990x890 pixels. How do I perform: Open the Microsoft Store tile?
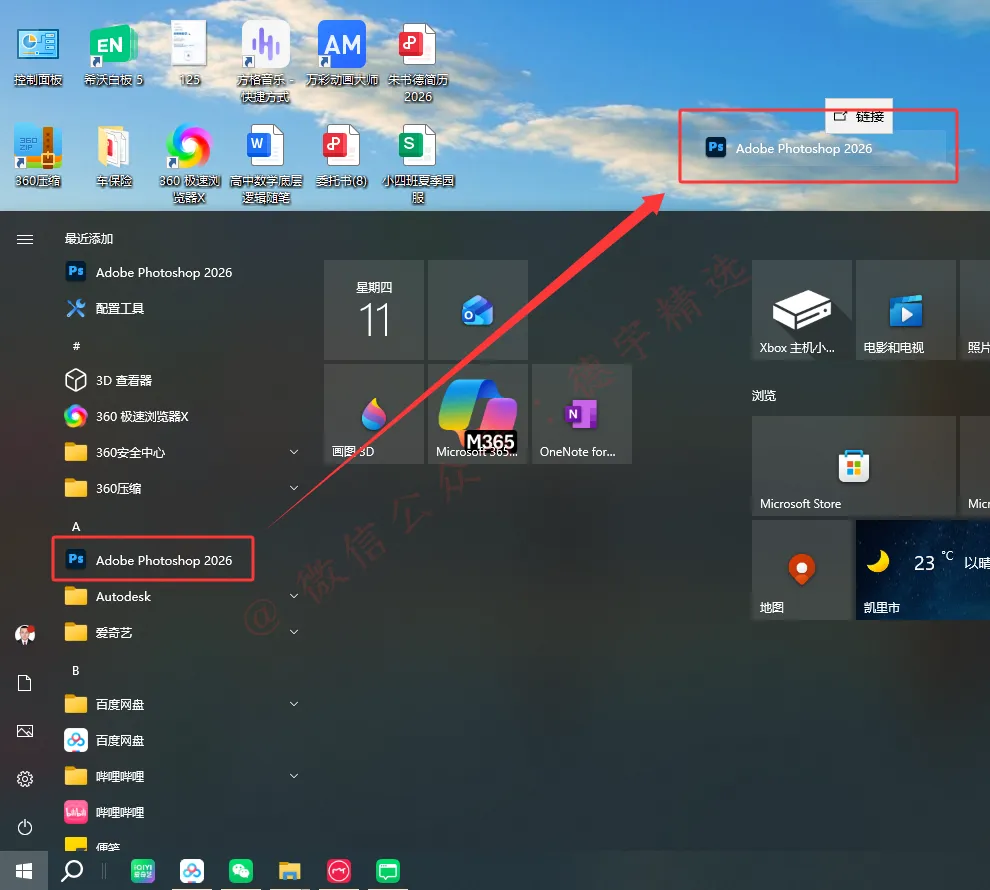(854, 466)
